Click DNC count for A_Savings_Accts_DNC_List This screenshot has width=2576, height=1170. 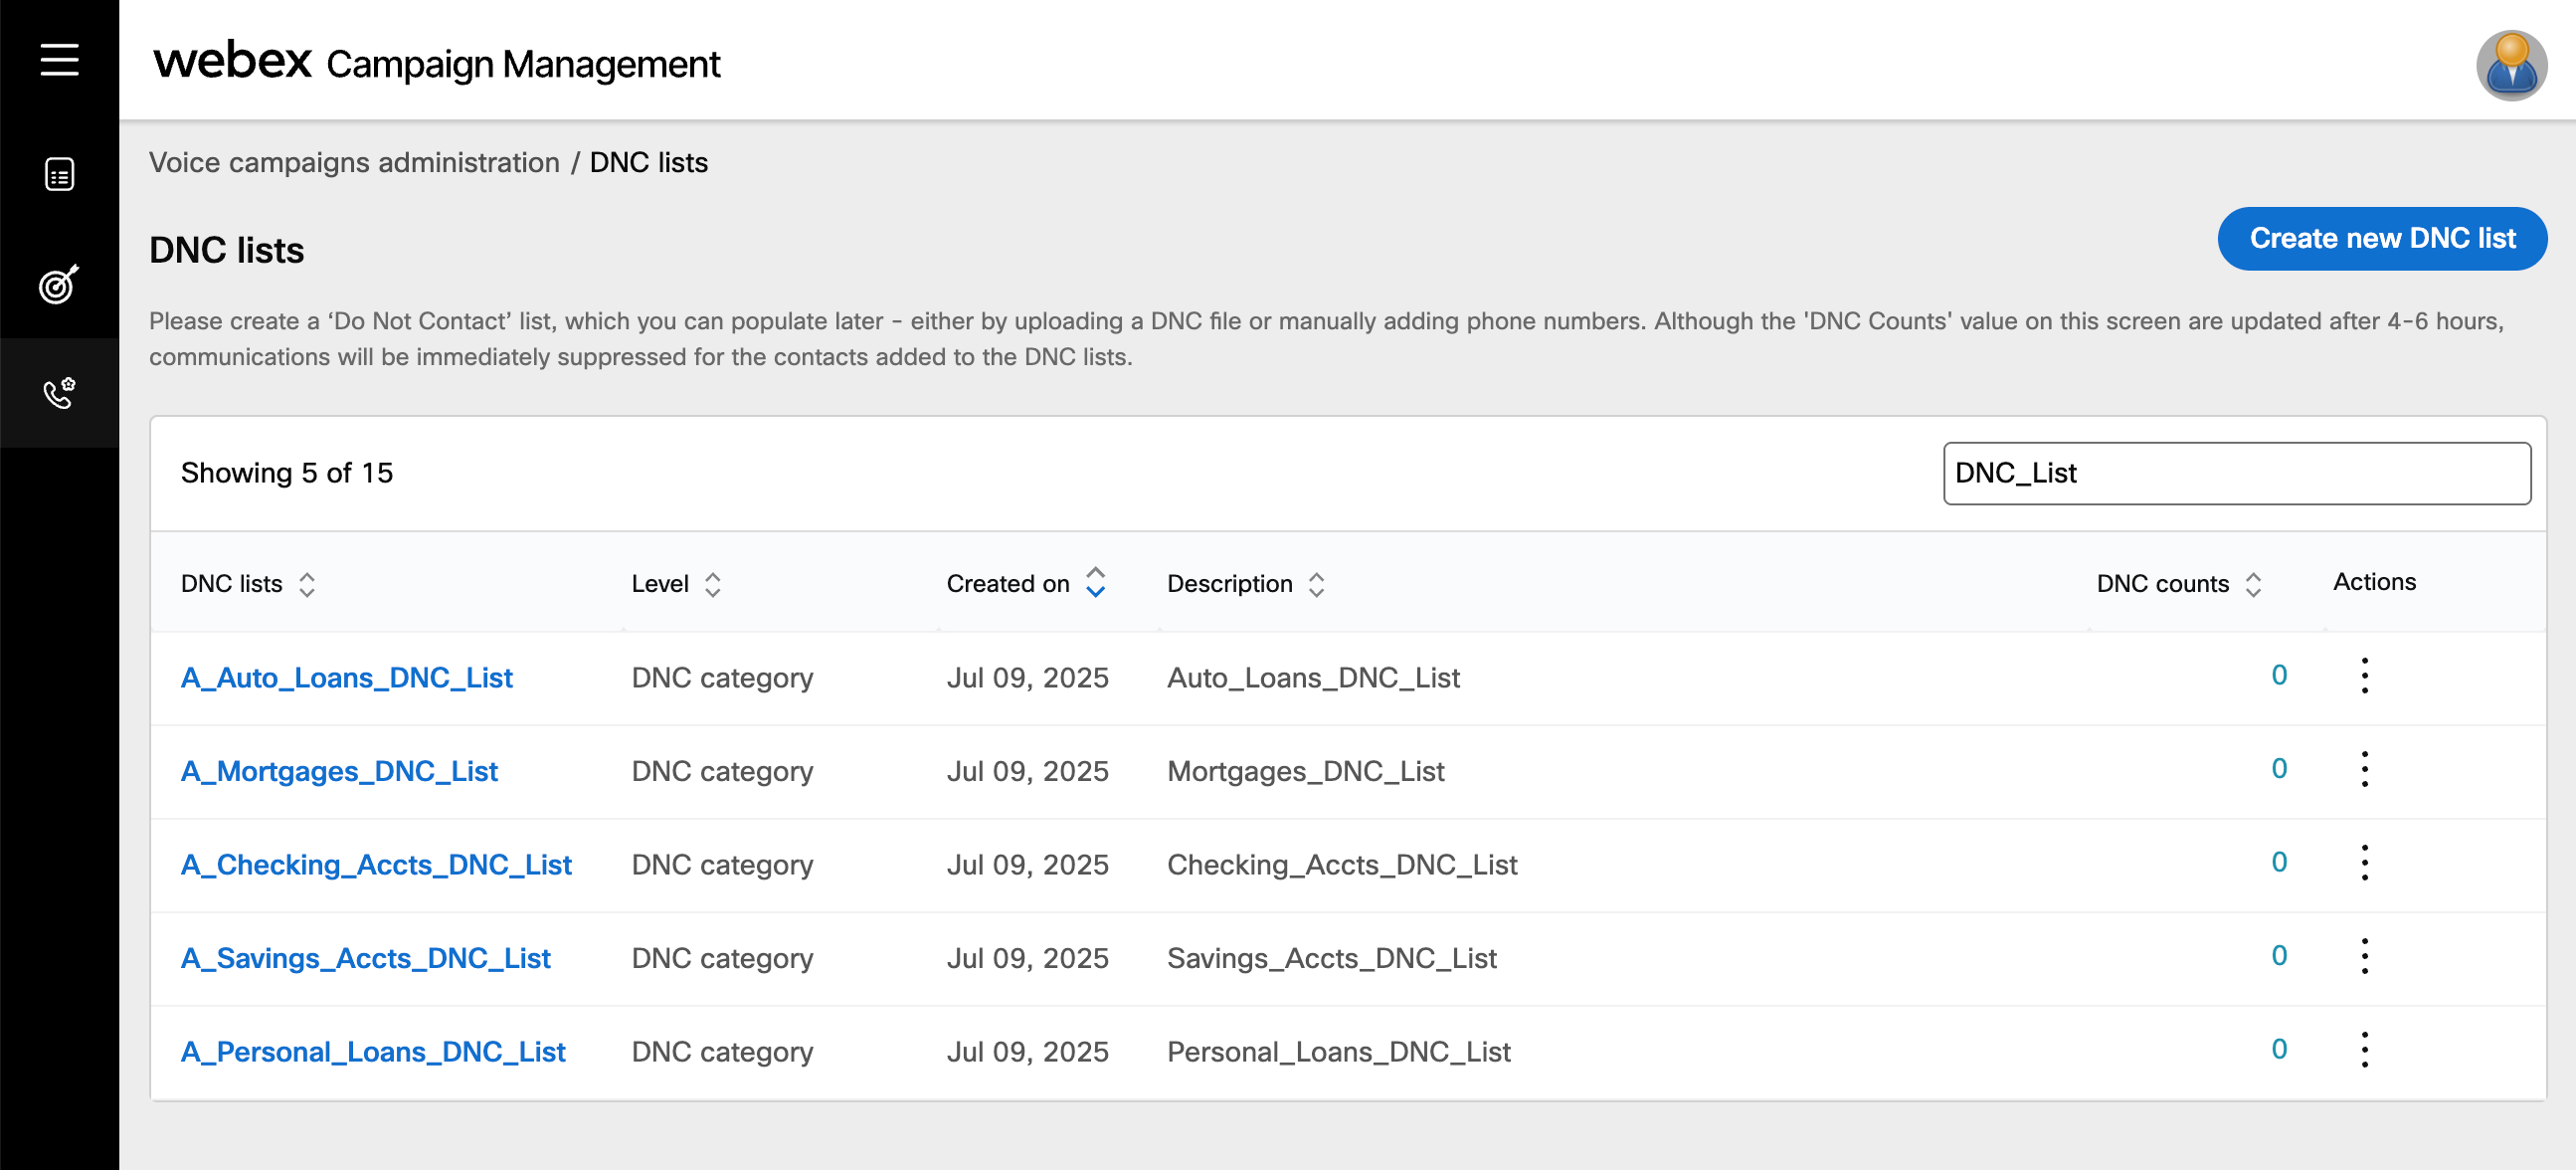pos(2278,956)
